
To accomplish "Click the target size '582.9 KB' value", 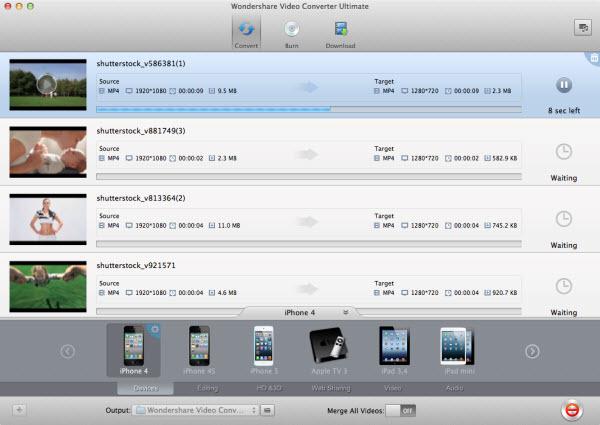I will click(x=505, y=158).
